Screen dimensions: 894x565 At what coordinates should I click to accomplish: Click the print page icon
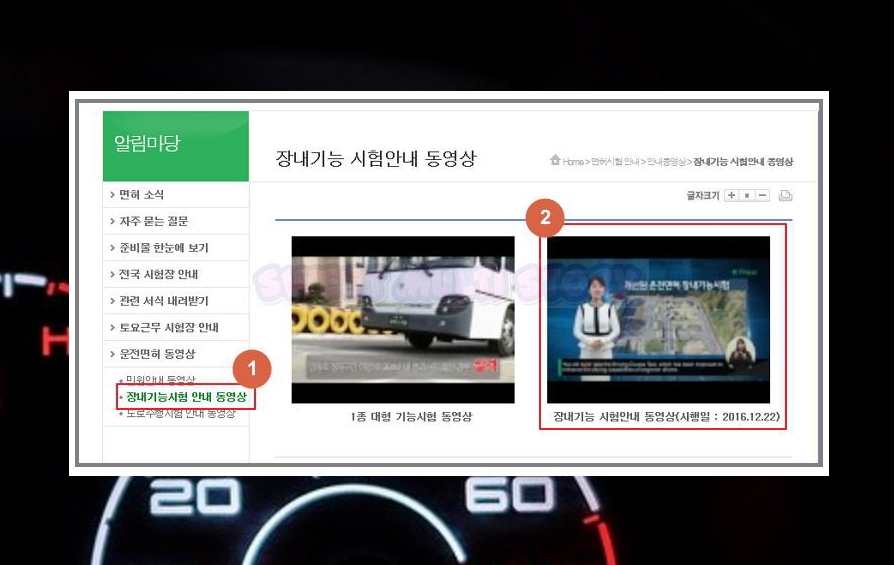786,196
